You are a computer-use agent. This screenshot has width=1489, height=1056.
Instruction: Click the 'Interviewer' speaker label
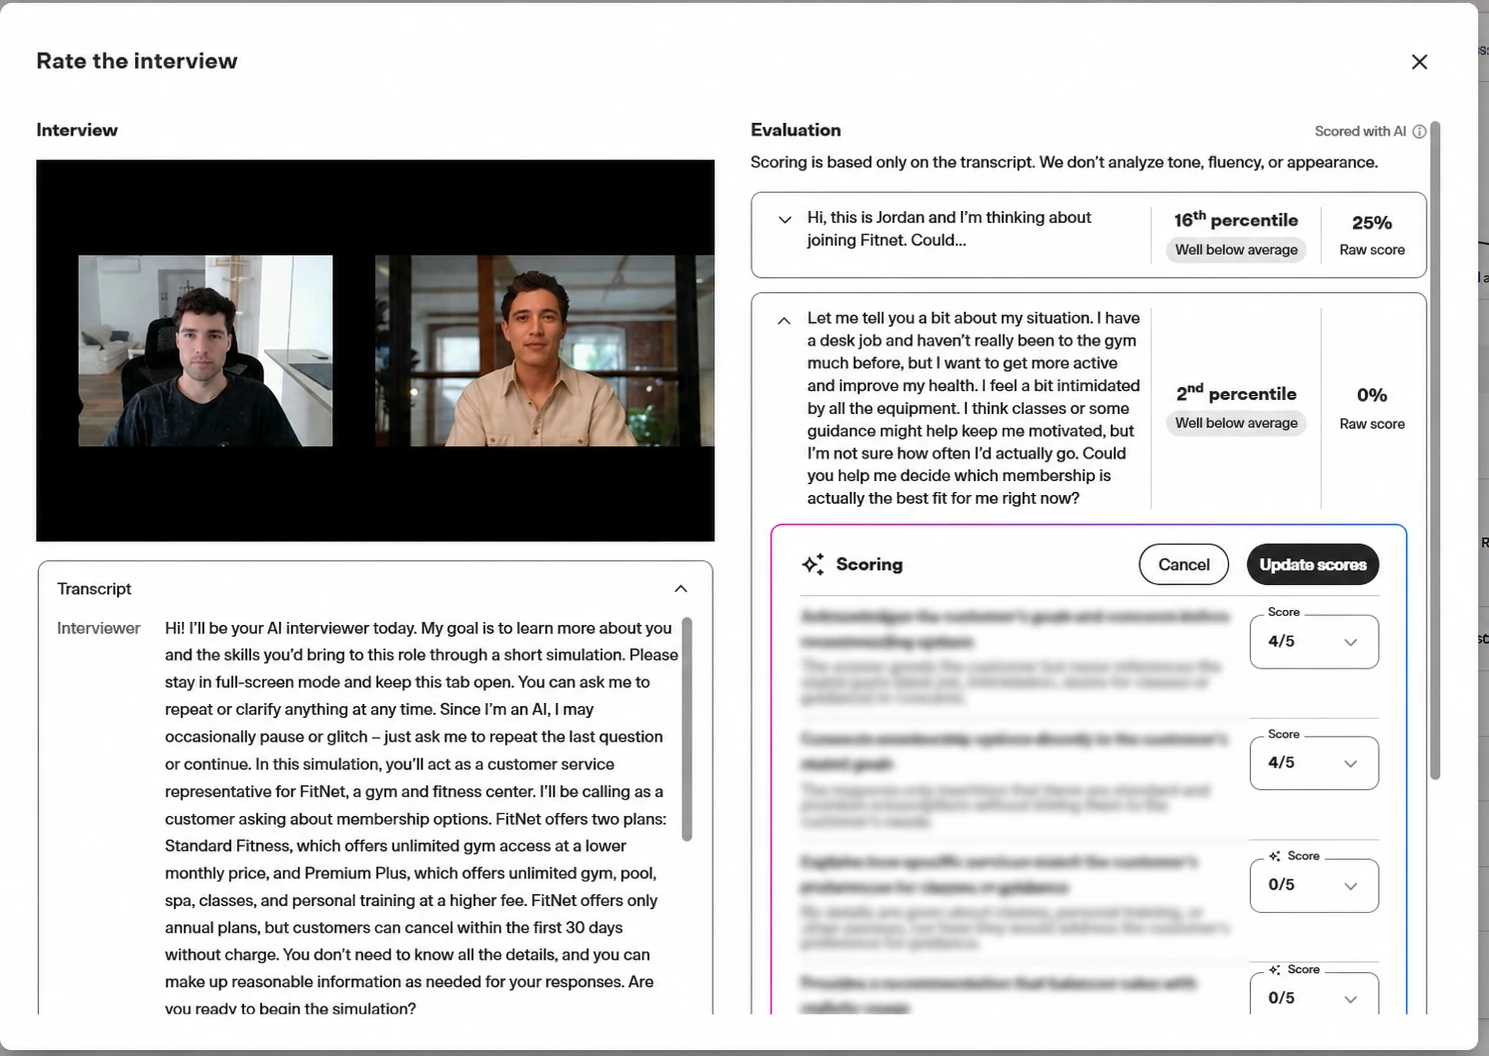(x=99, y=629)
